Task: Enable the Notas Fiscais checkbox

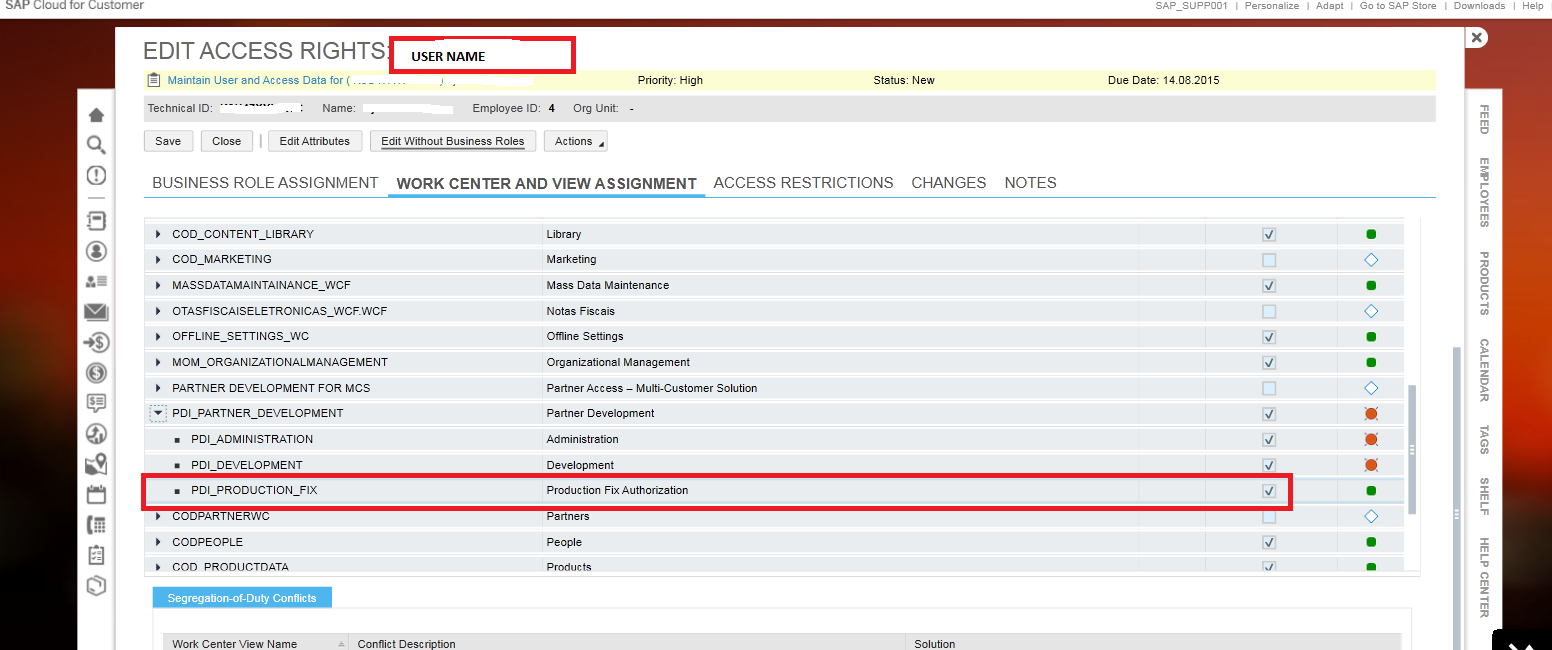Action: pyautogui.click(x=1269, y=311)
